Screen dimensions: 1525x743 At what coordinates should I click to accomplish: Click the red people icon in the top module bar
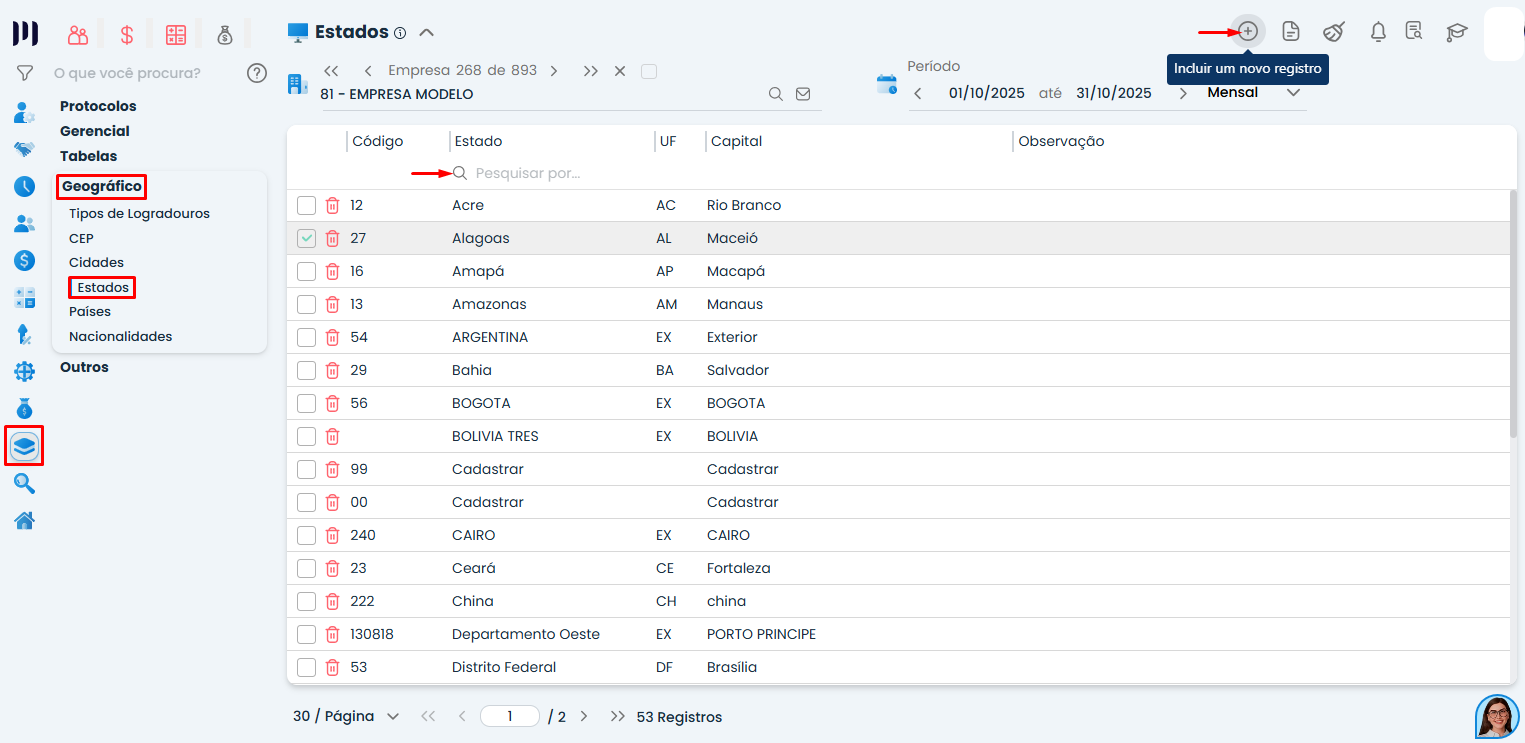pos(78,34)
